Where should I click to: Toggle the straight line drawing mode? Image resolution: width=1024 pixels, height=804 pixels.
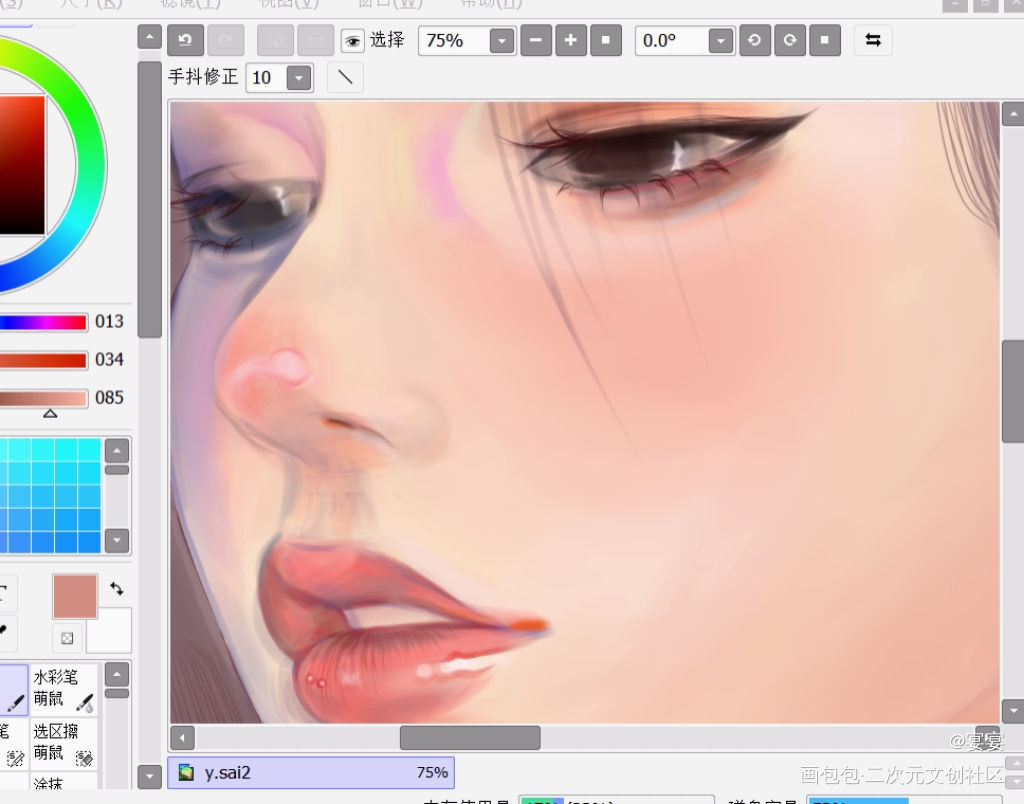[x=345, y=78]
